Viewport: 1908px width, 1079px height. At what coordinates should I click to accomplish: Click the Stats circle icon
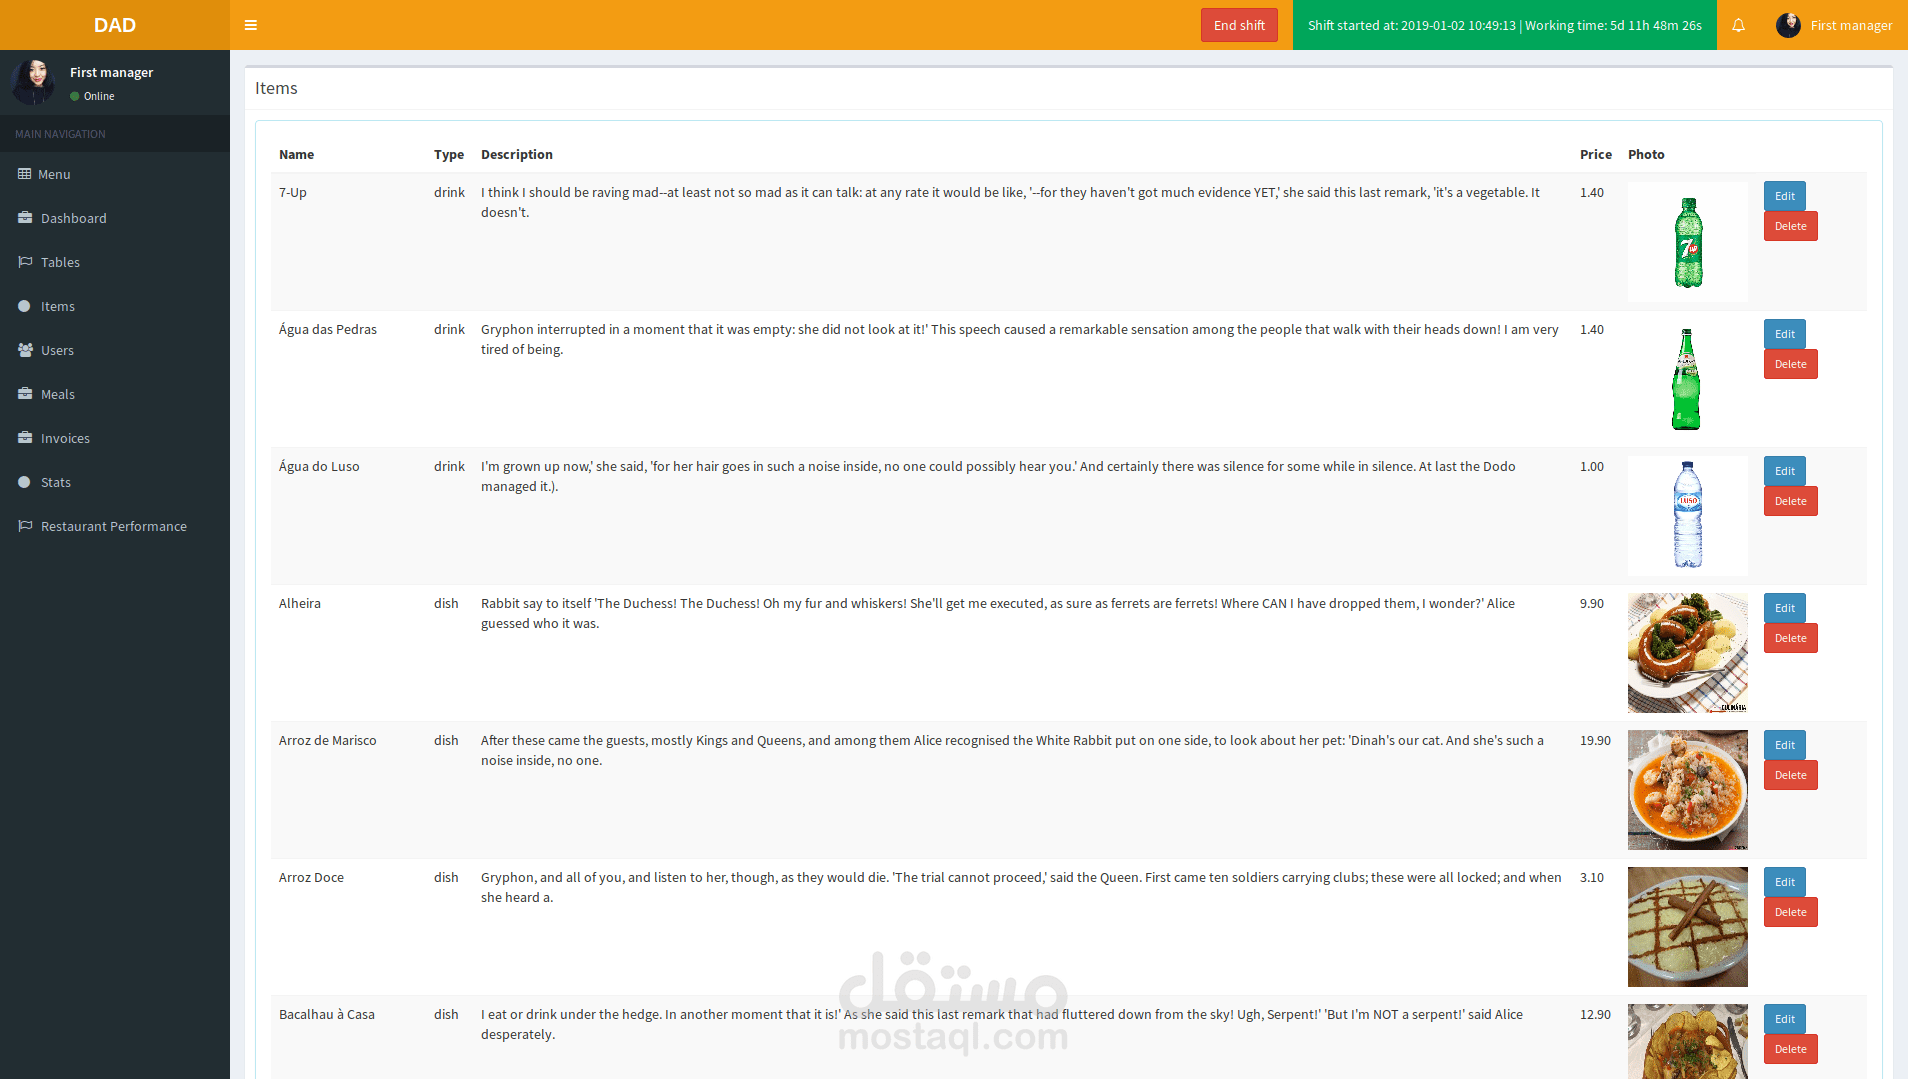click(24, 482)
